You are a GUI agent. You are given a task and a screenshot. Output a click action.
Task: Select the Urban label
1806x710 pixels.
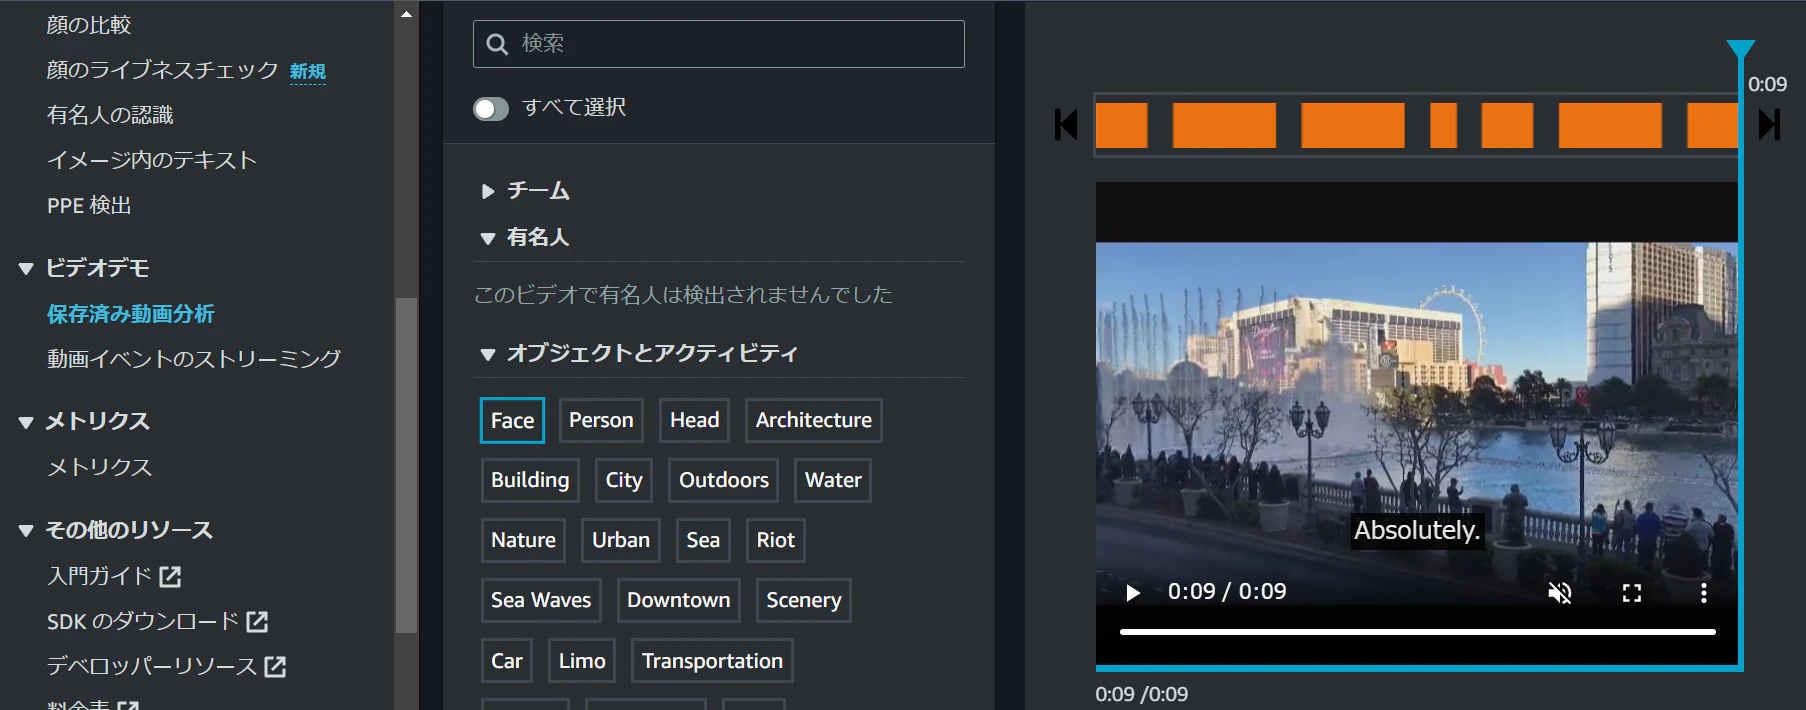[621, 540]
